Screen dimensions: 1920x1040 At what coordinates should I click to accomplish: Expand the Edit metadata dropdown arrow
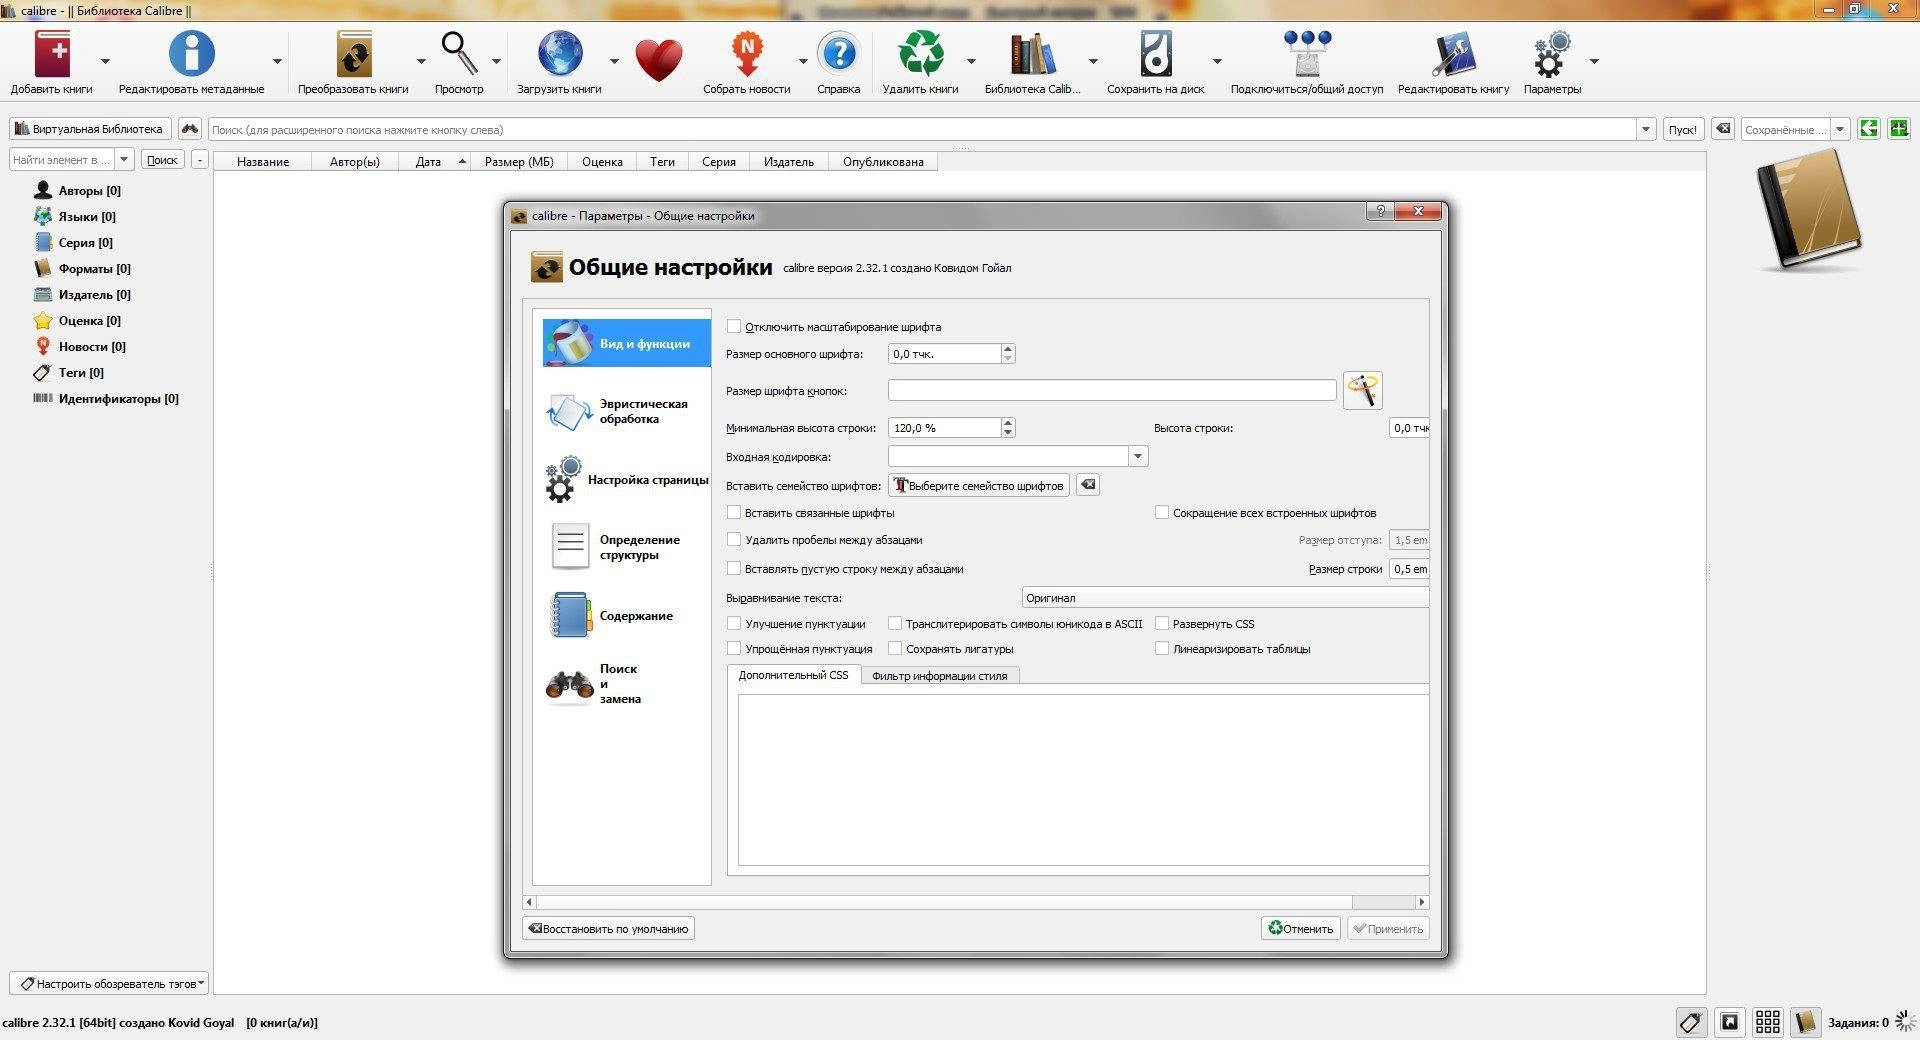[x=277, y=61]
